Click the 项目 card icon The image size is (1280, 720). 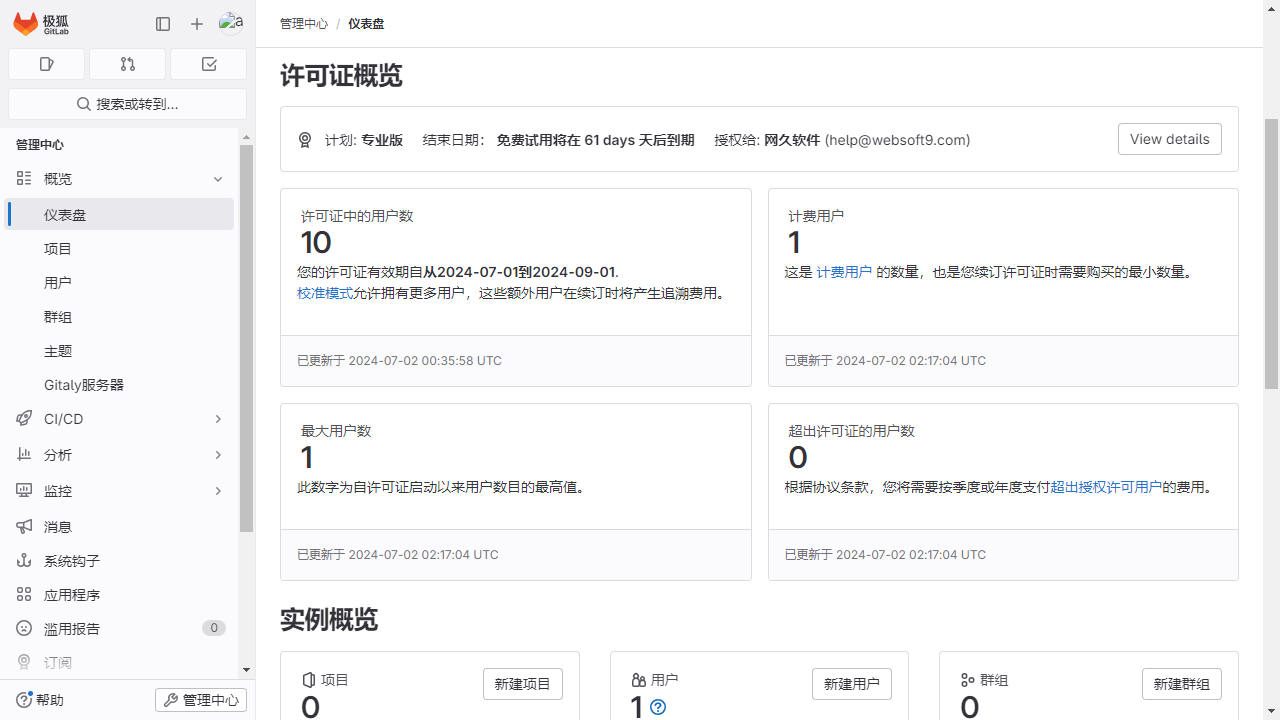point(309,680)
